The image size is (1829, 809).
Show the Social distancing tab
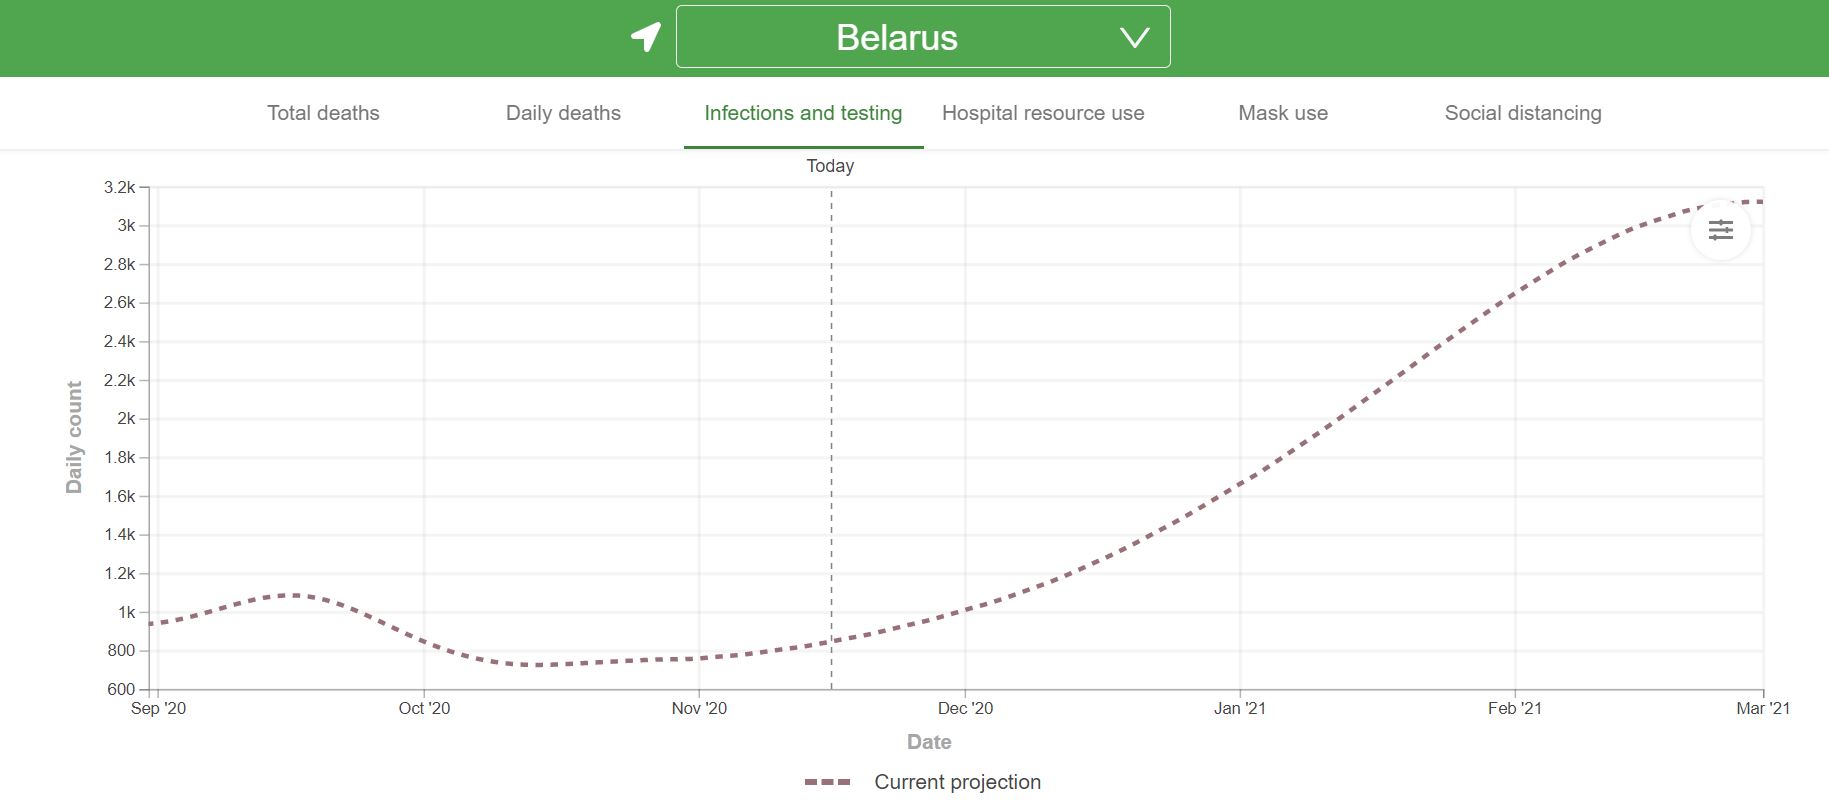point(1523,113)
